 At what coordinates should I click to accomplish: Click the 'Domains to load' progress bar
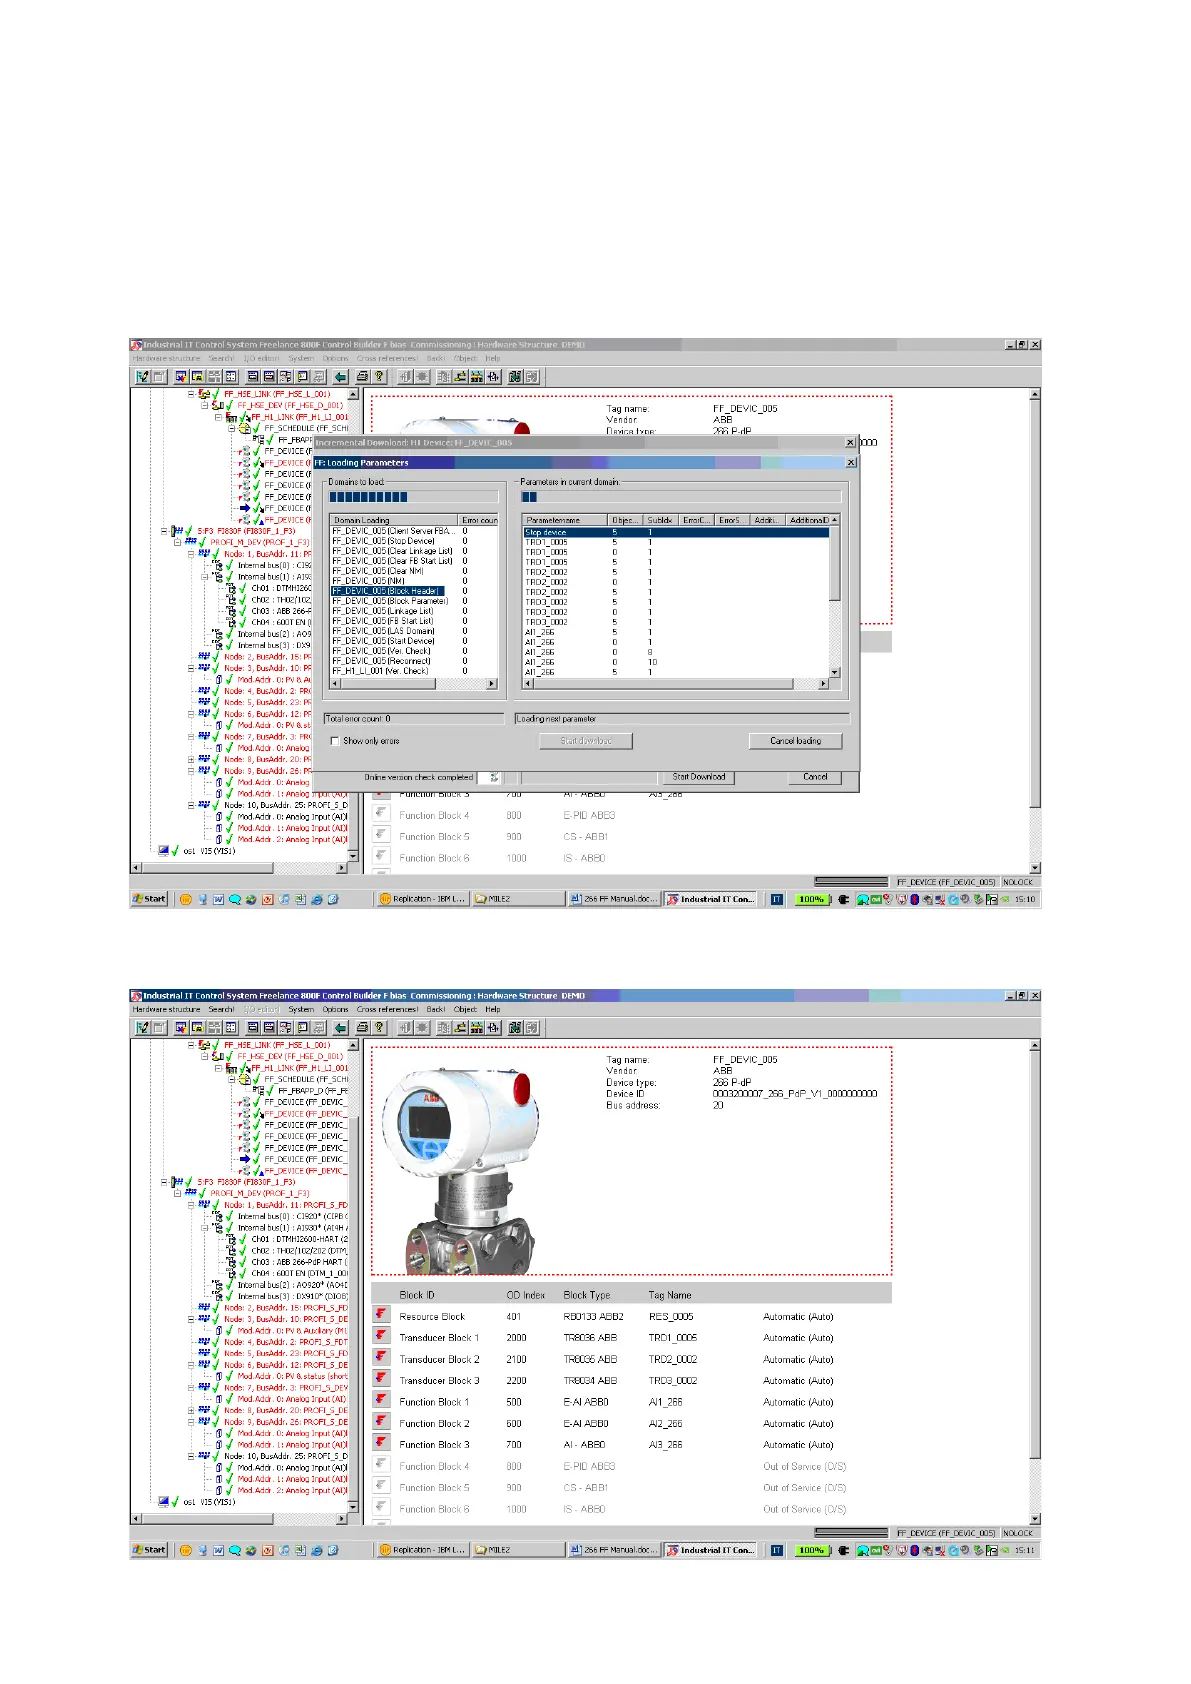point(413,497)
